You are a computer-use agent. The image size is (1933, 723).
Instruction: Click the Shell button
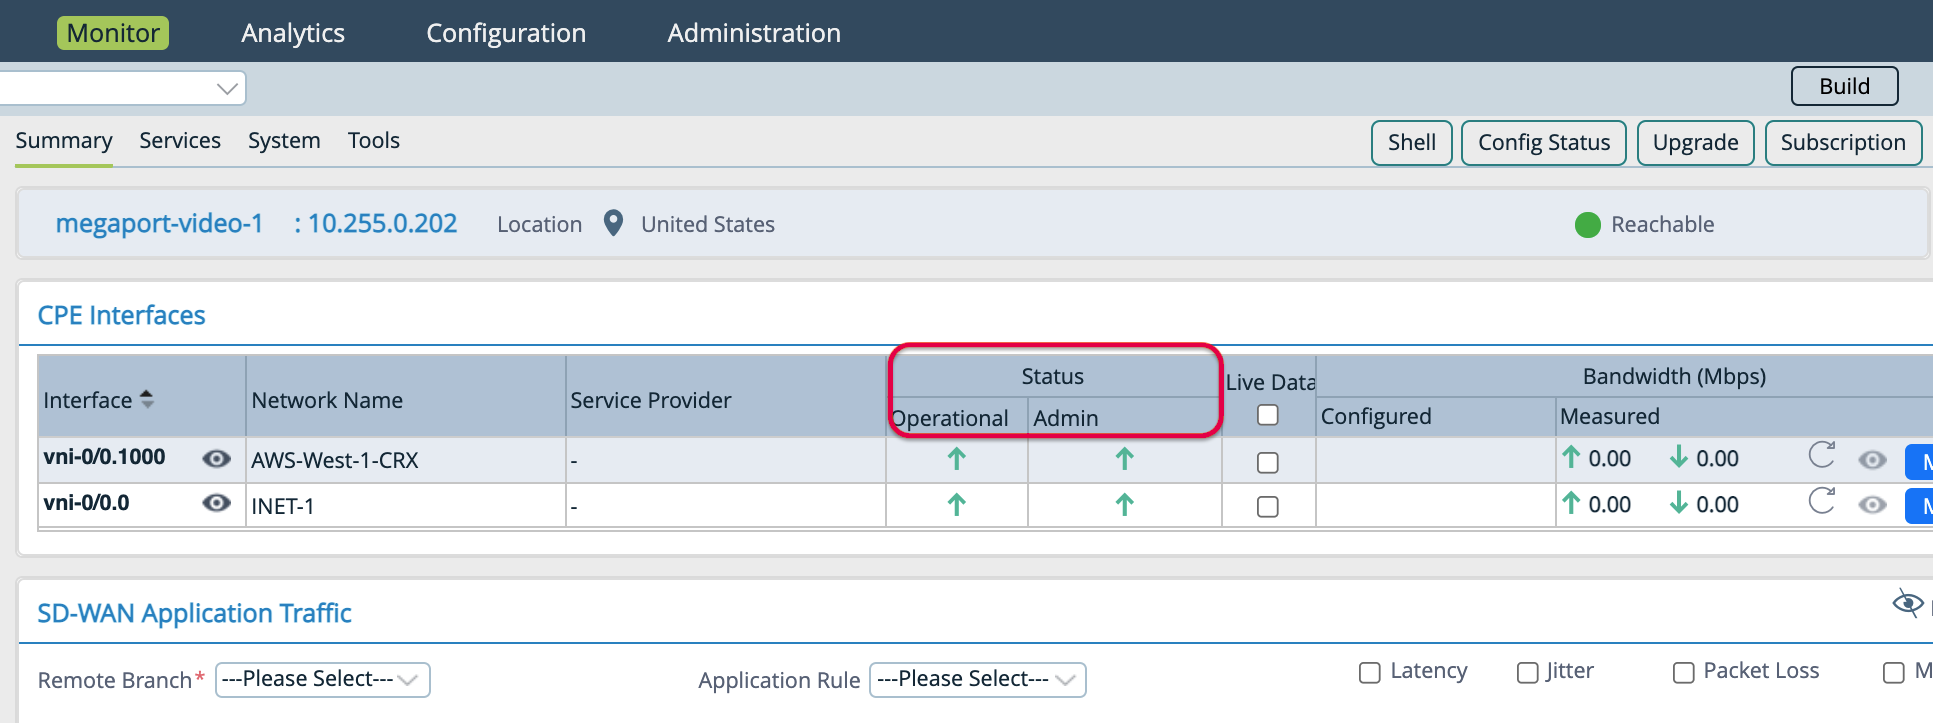(x=1411, y=143)
